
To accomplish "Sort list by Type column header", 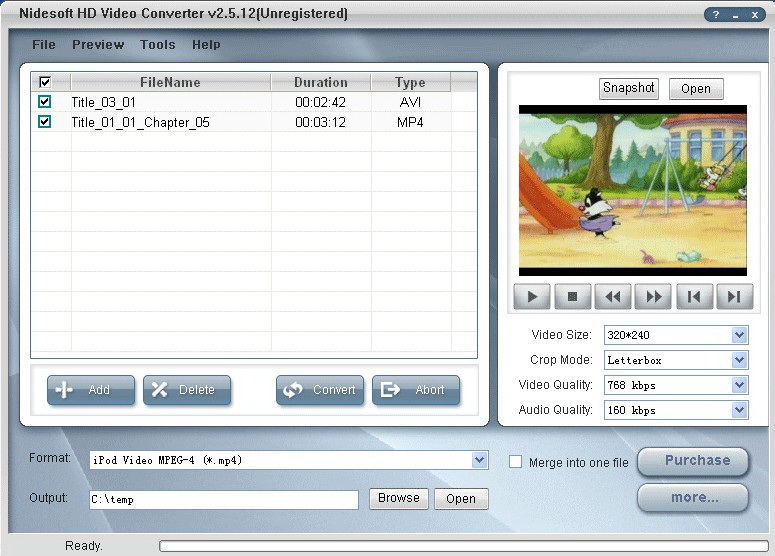I will [410, 82].
